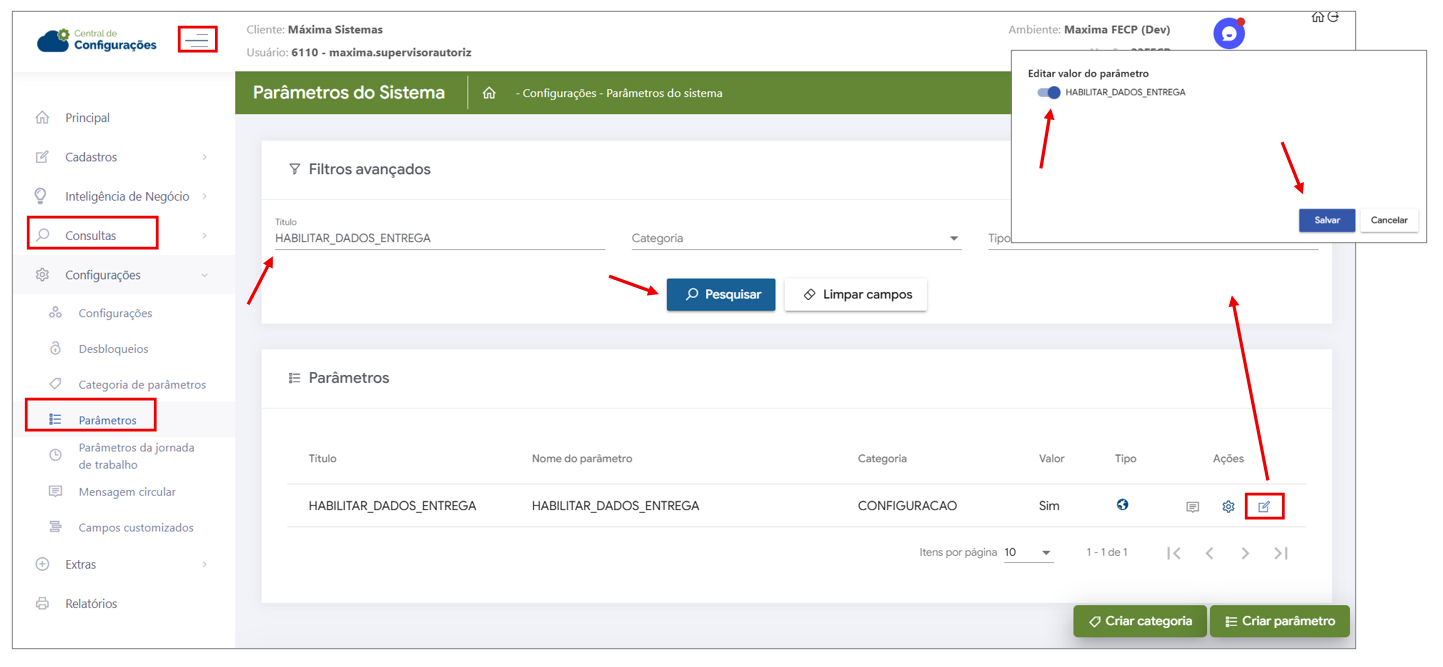This screenshot has width=1443, height=667.
Task: Click the comment icon in Ações column
Action: [1192, 507]
